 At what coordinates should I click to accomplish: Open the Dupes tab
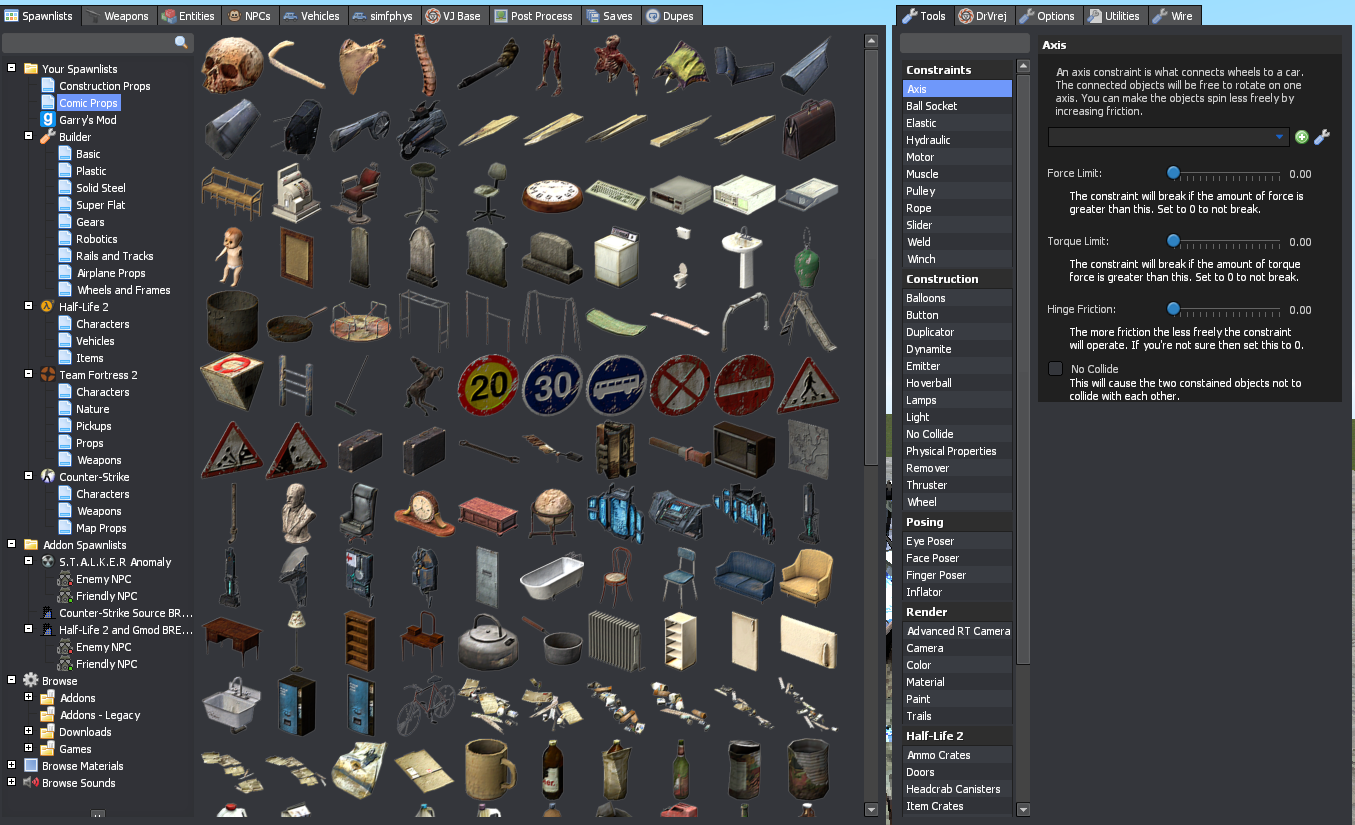click(x=670, y=15)
